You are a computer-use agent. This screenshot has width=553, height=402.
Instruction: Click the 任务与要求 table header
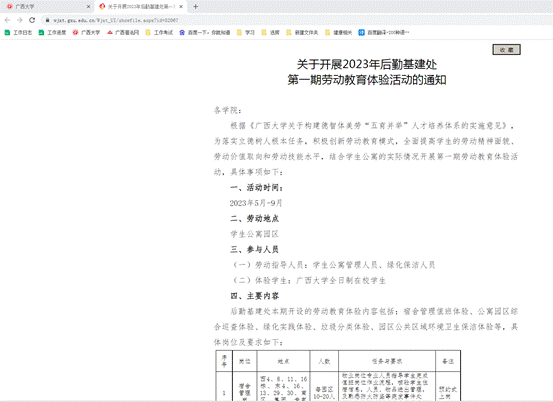click(387, 361)
